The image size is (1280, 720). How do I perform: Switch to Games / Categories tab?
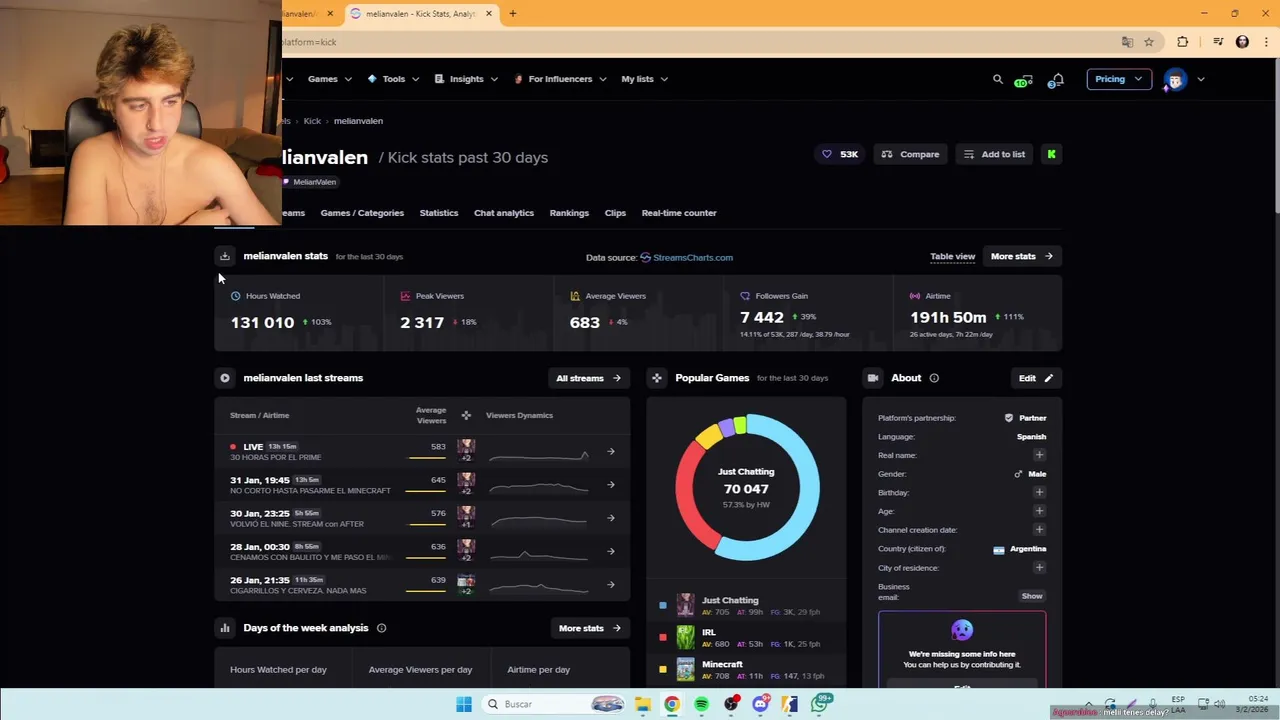point(362,213)
